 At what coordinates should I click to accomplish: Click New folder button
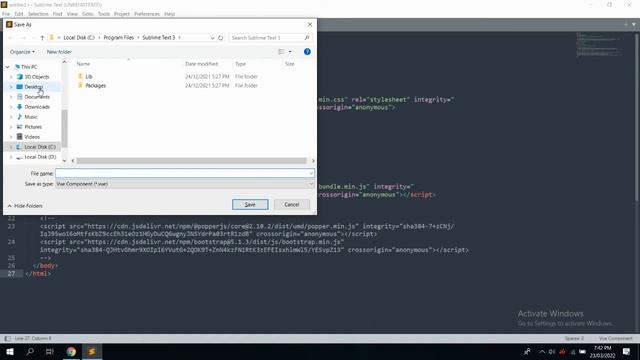coord(59,52)
